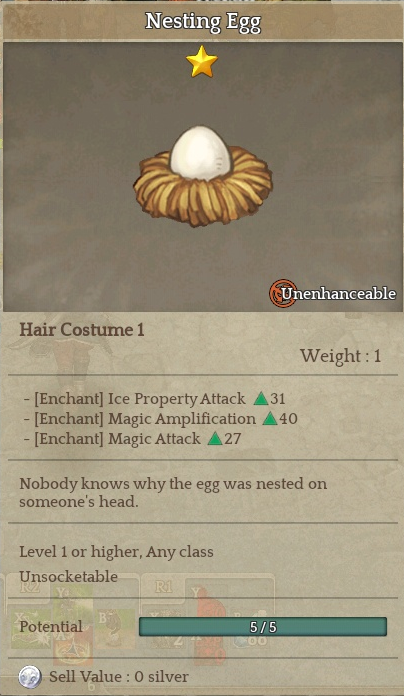This screenshot has height=696, width=404.
Task: Click the Level 1 or higher requirement text
Action: click(x=116, y=552)
